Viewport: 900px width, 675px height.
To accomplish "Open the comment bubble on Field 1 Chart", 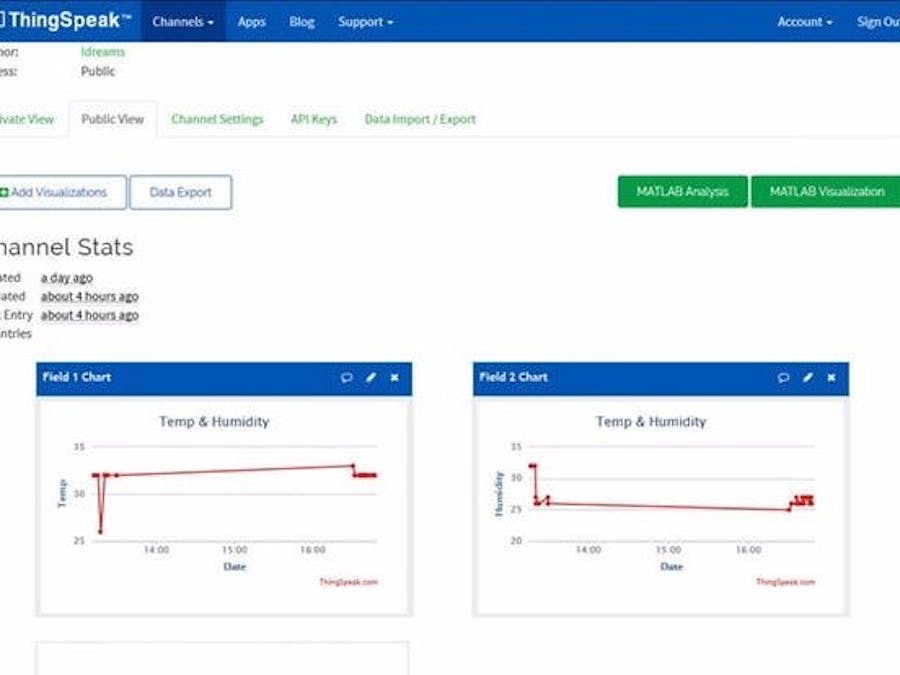I will 347,378.
